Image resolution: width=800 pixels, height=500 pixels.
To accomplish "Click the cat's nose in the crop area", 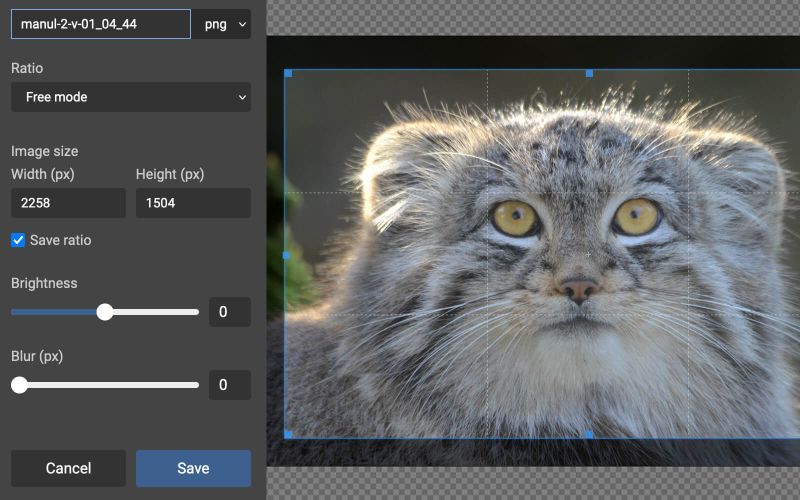I will pyautogui.click(x=579, y=291).
